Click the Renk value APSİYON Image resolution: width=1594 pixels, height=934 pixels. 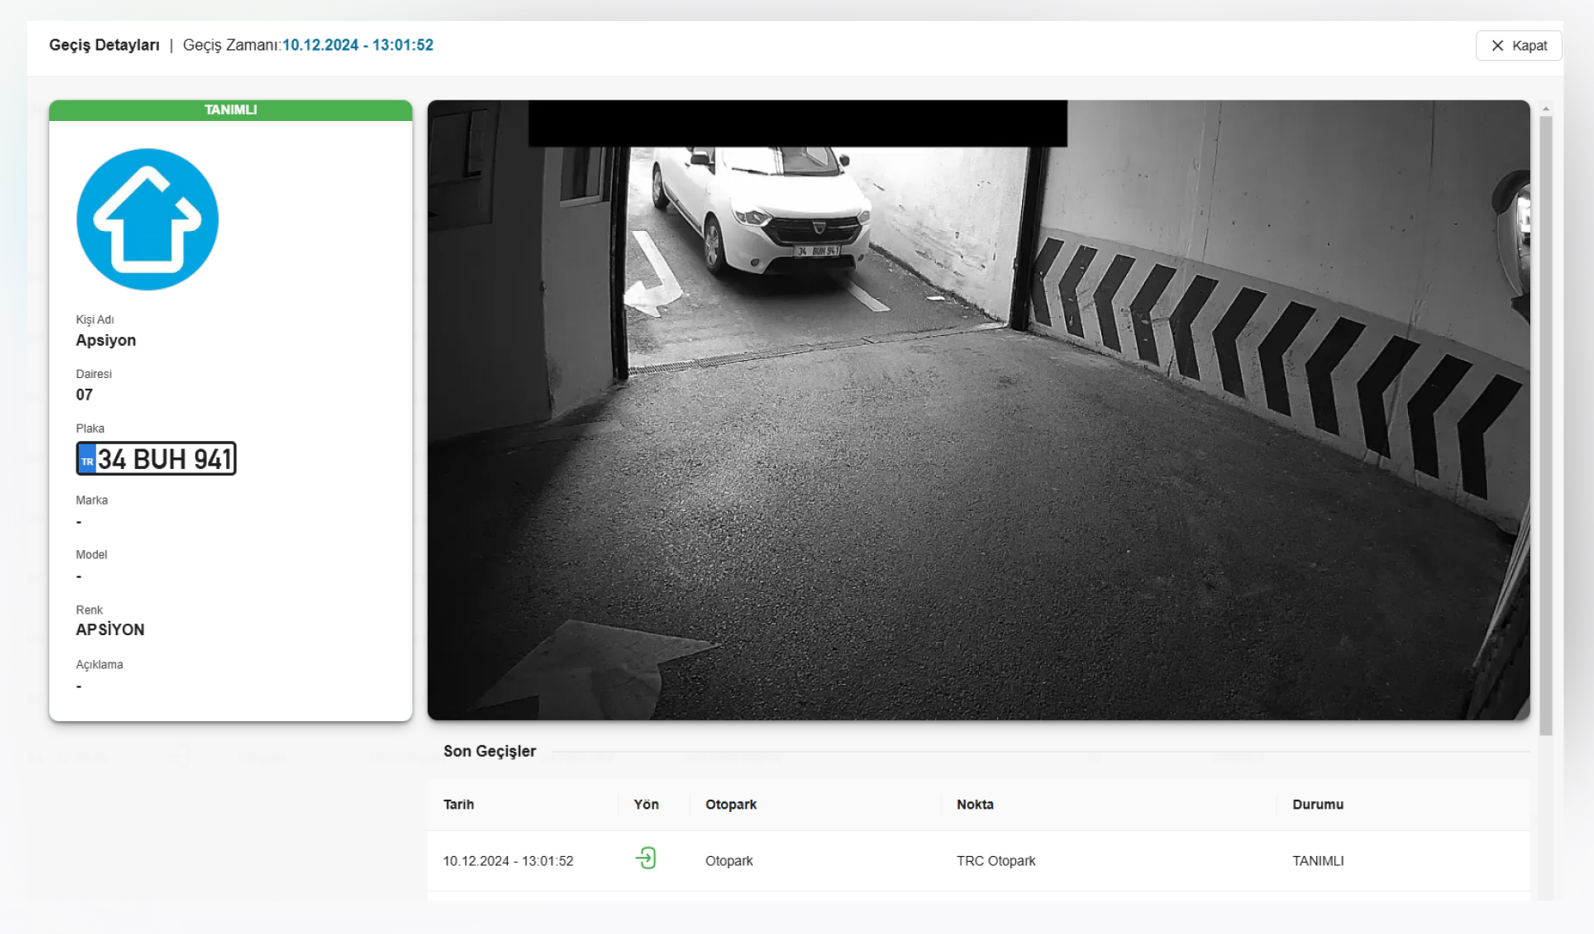(110, 630)
